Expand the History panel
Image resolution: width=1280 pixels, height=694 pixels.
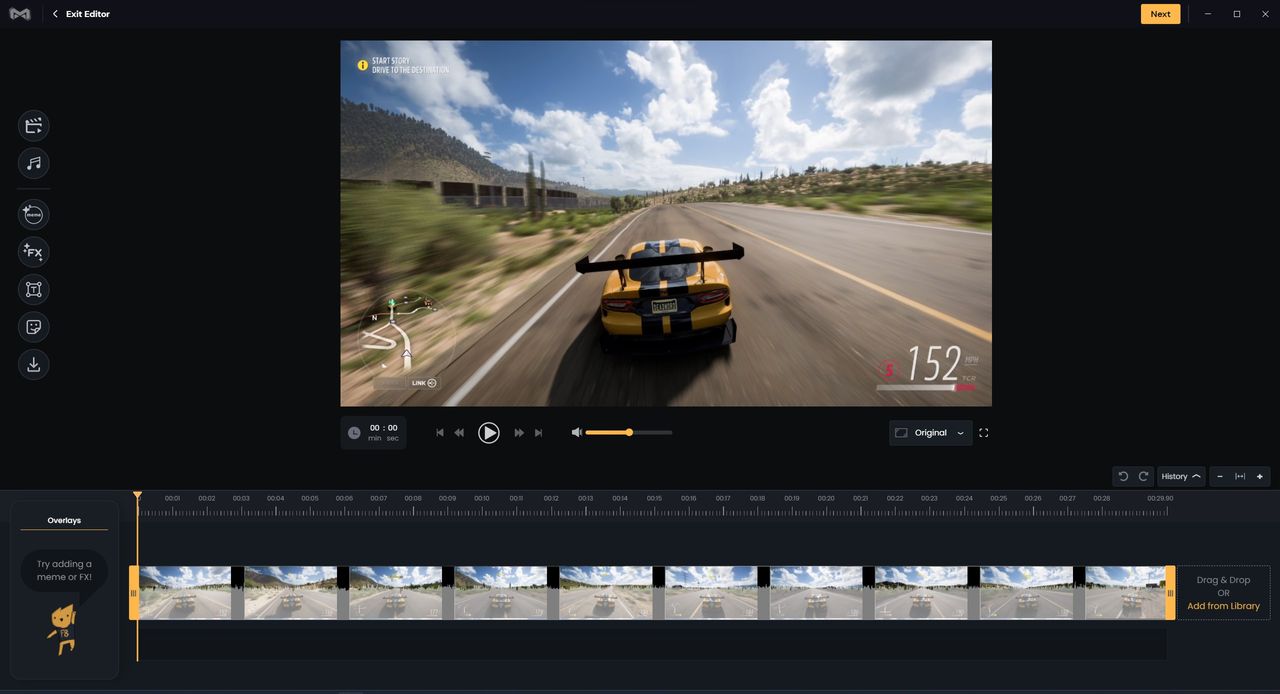tap(1181, 476)
